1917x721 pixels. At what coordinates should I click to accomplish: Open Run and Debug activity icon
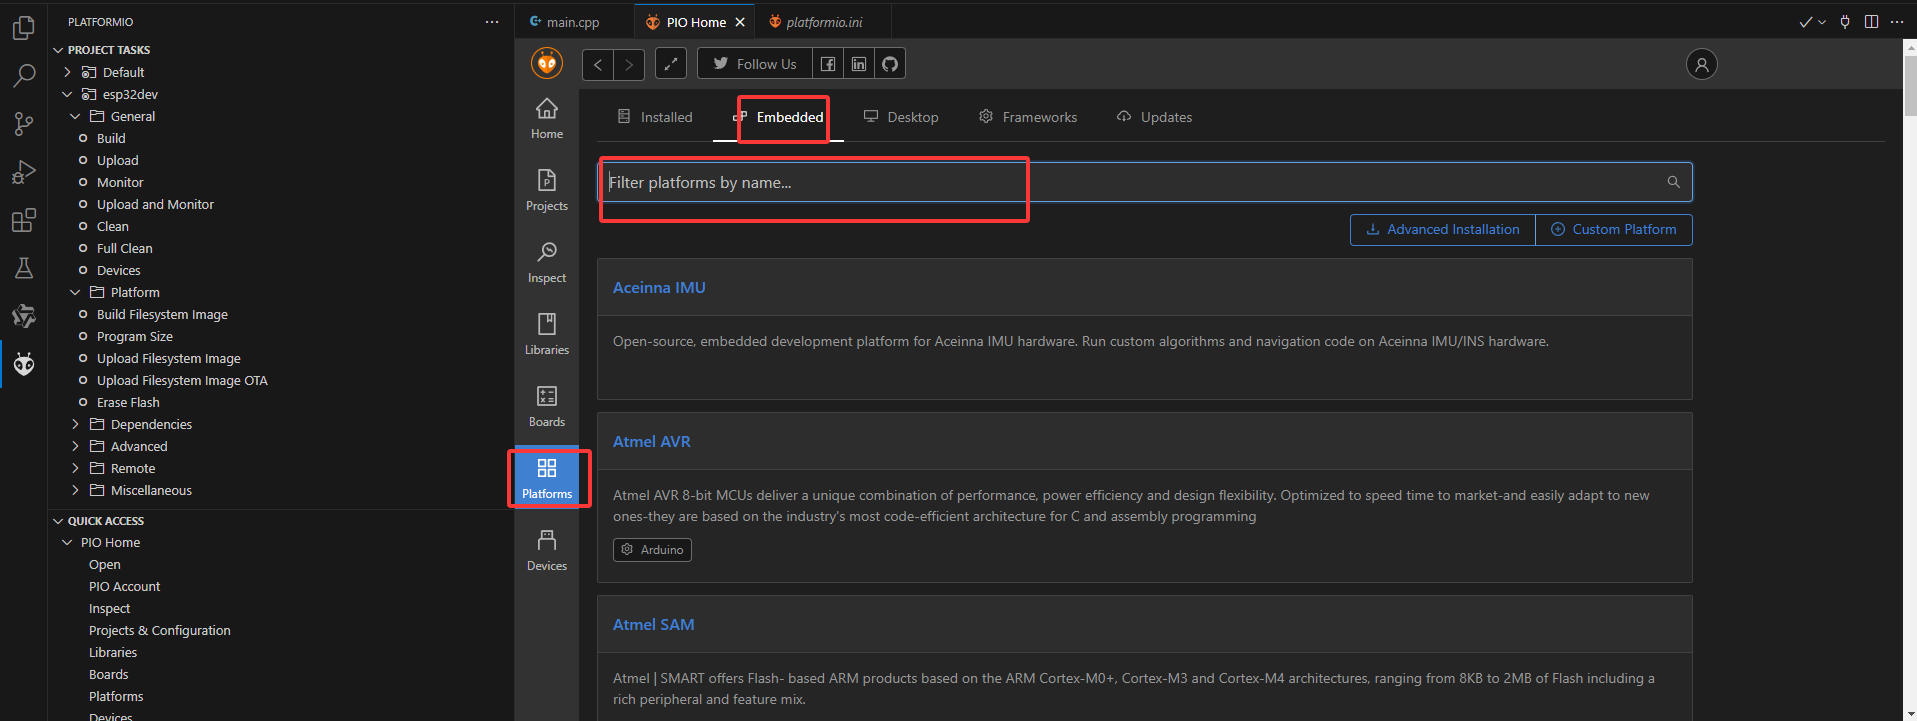click(23, 172)
